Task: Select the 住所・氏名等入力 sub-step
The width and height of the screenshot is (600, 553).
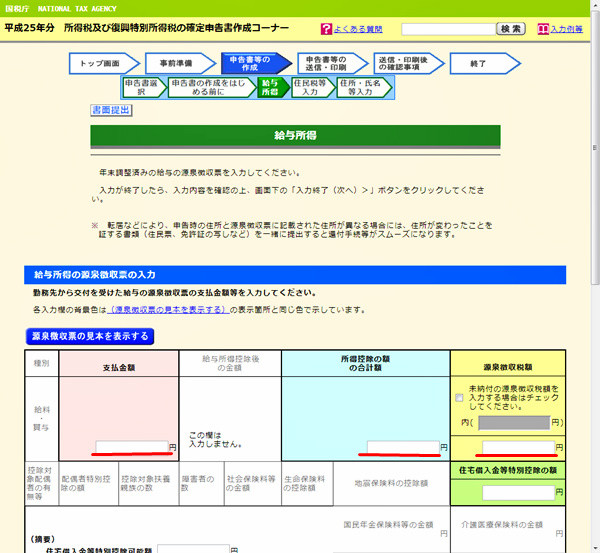Action: 364,88
